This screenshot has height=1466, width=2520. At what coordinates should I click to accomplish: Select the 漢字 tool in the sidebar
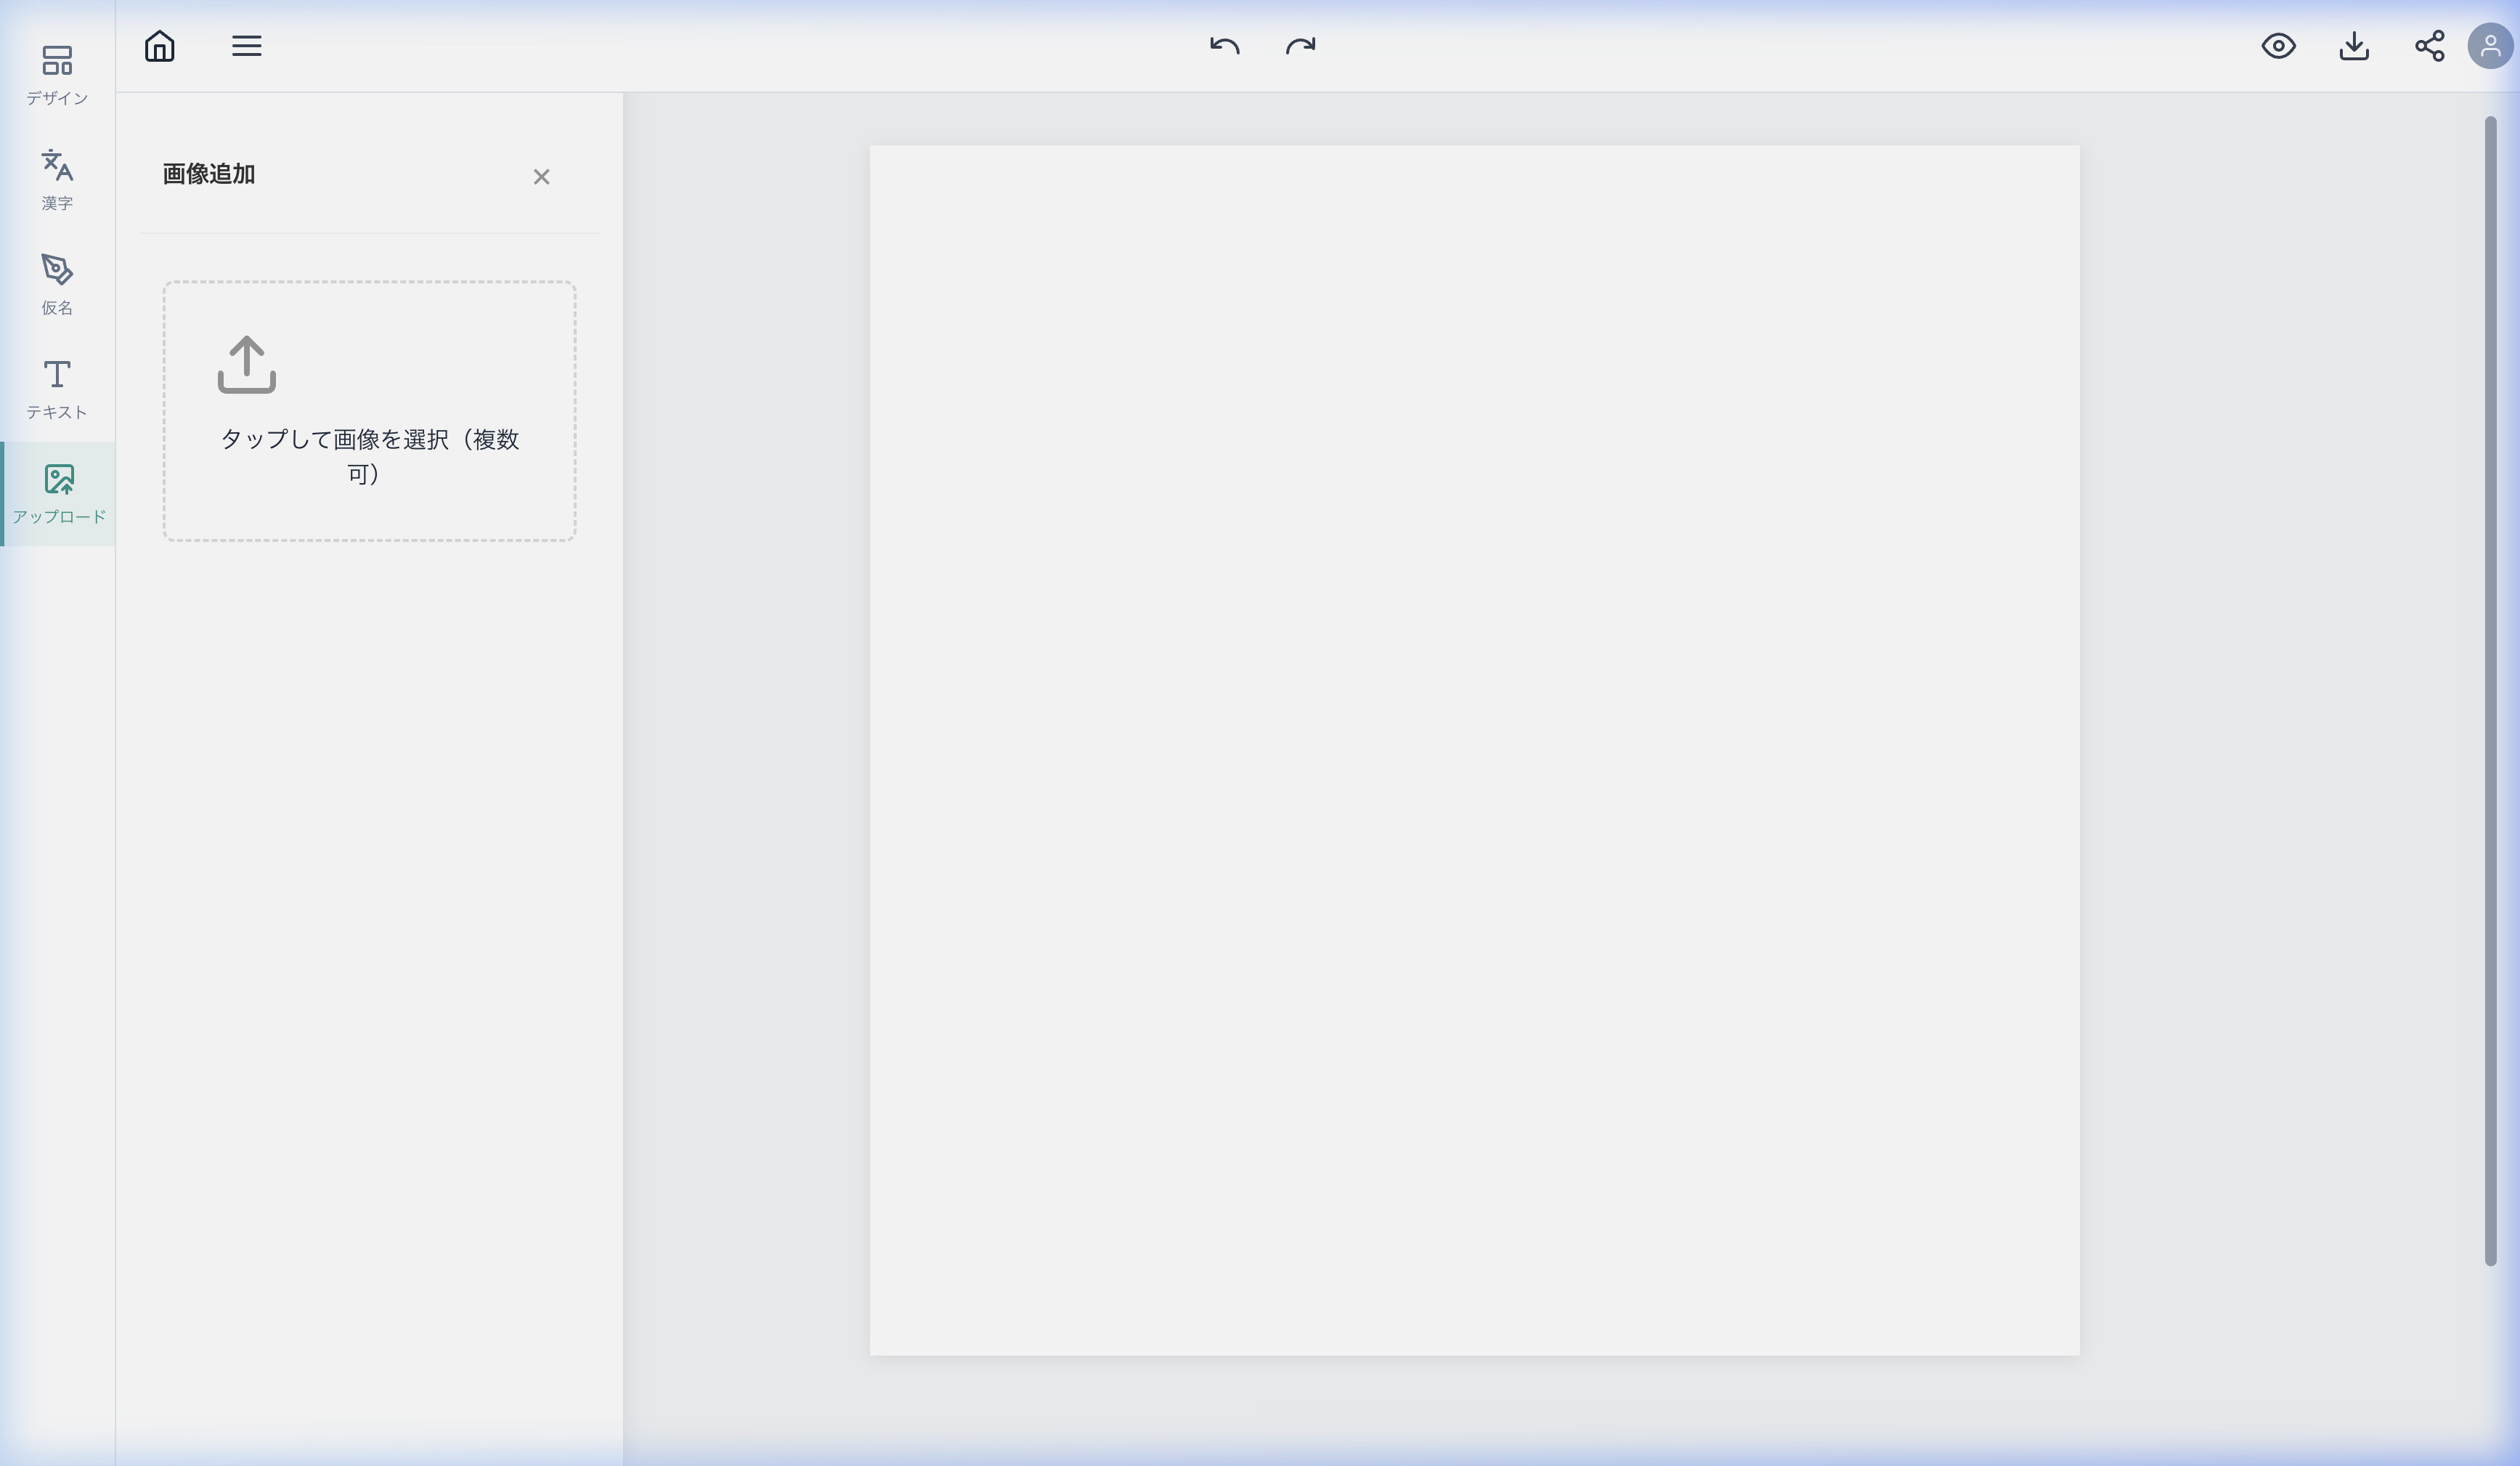pyautogui.click(x=57, y=180)
